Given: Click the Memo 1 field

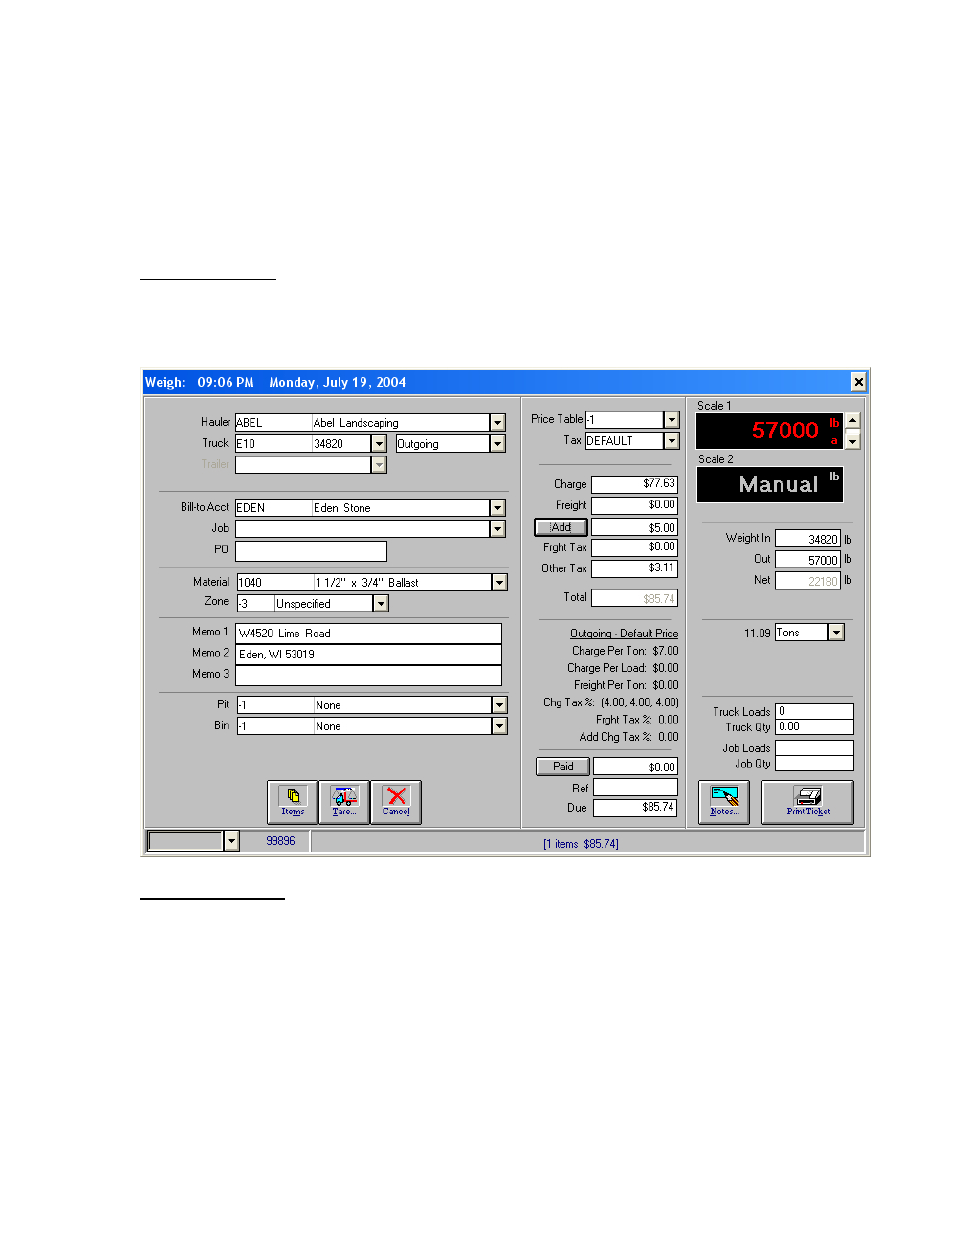Looking at the screenshot, I should pyautogui.click(x=368, y=633).
